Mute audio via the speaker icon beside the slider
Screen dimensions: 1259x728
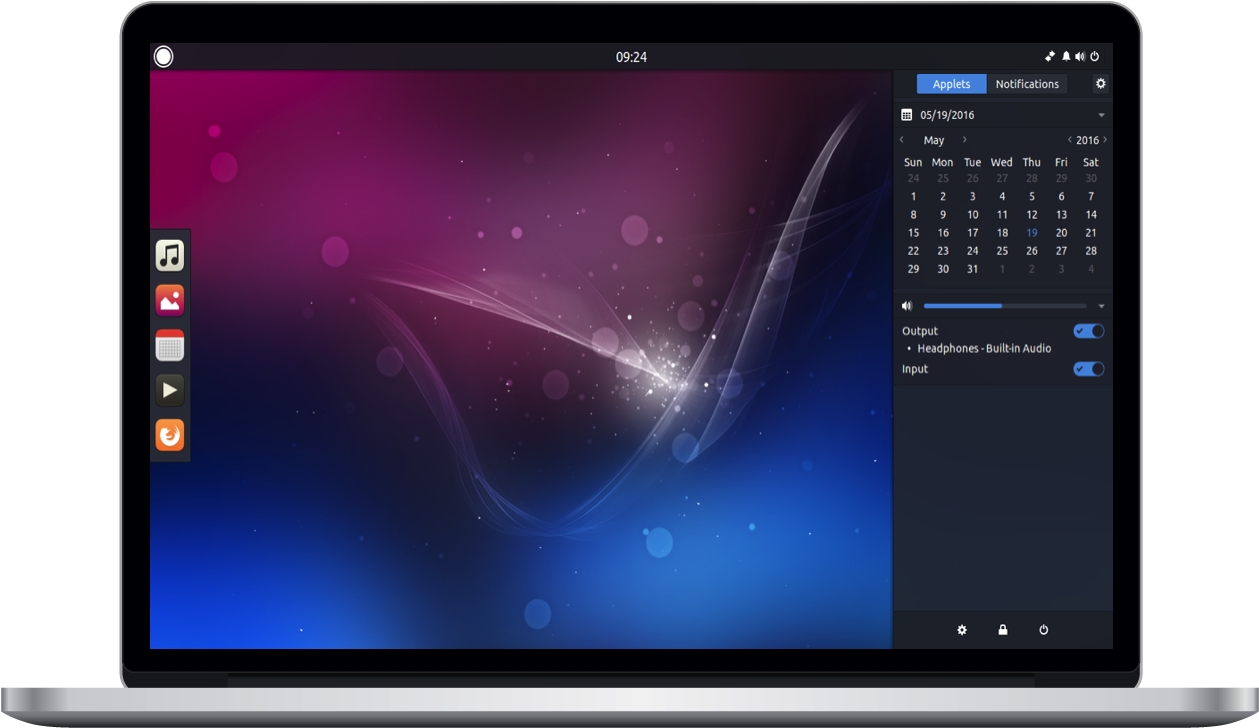907,305
